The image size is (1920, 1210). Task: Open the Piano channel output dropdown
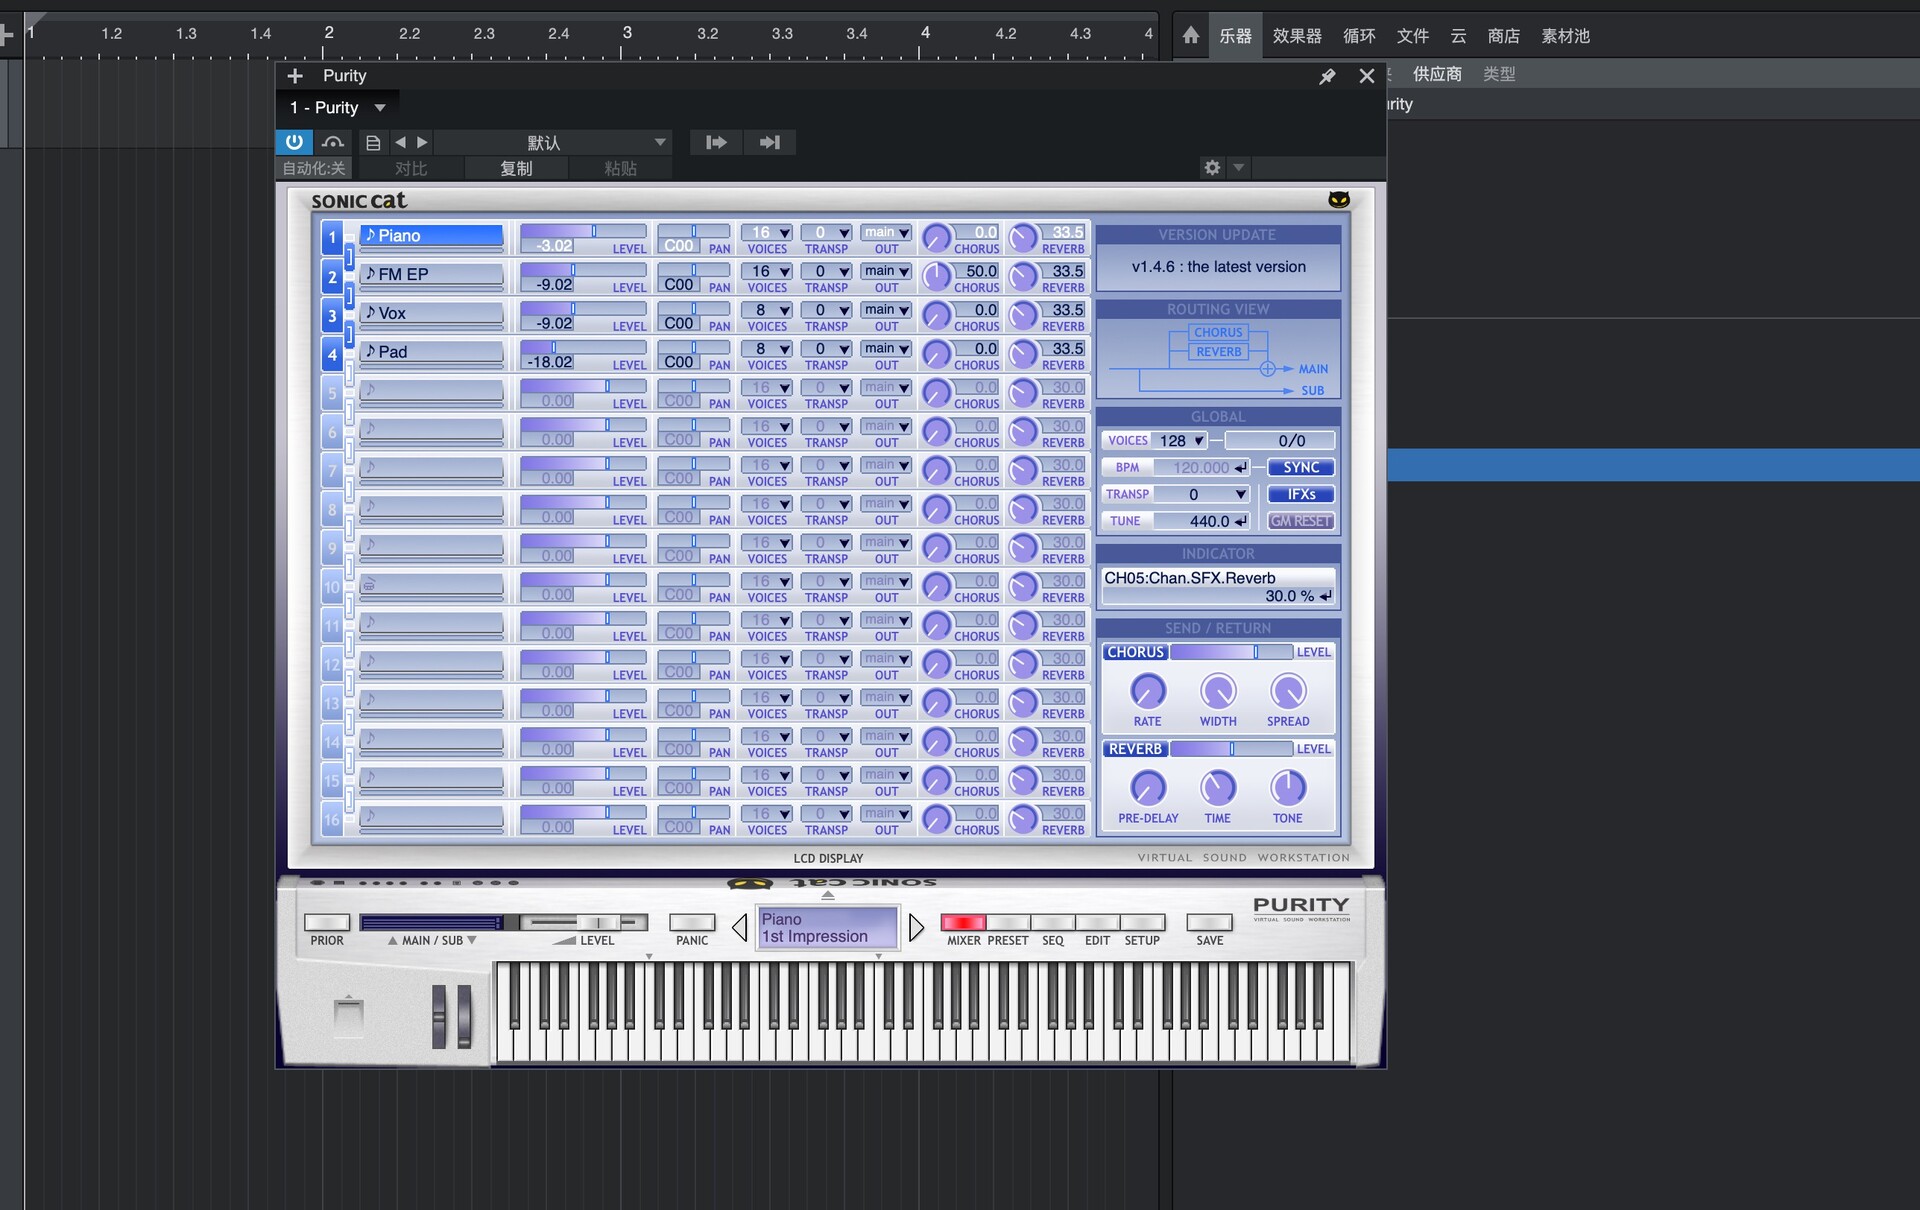click(x=886, y=232)
